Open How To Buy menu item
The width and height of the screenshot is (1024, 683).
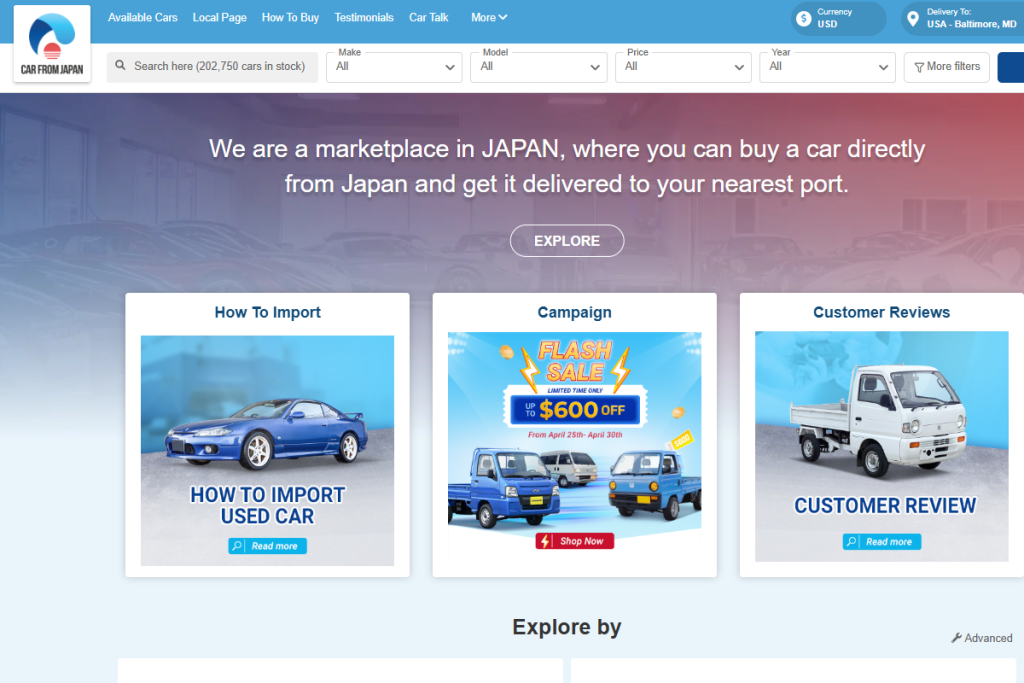[290, 18]
